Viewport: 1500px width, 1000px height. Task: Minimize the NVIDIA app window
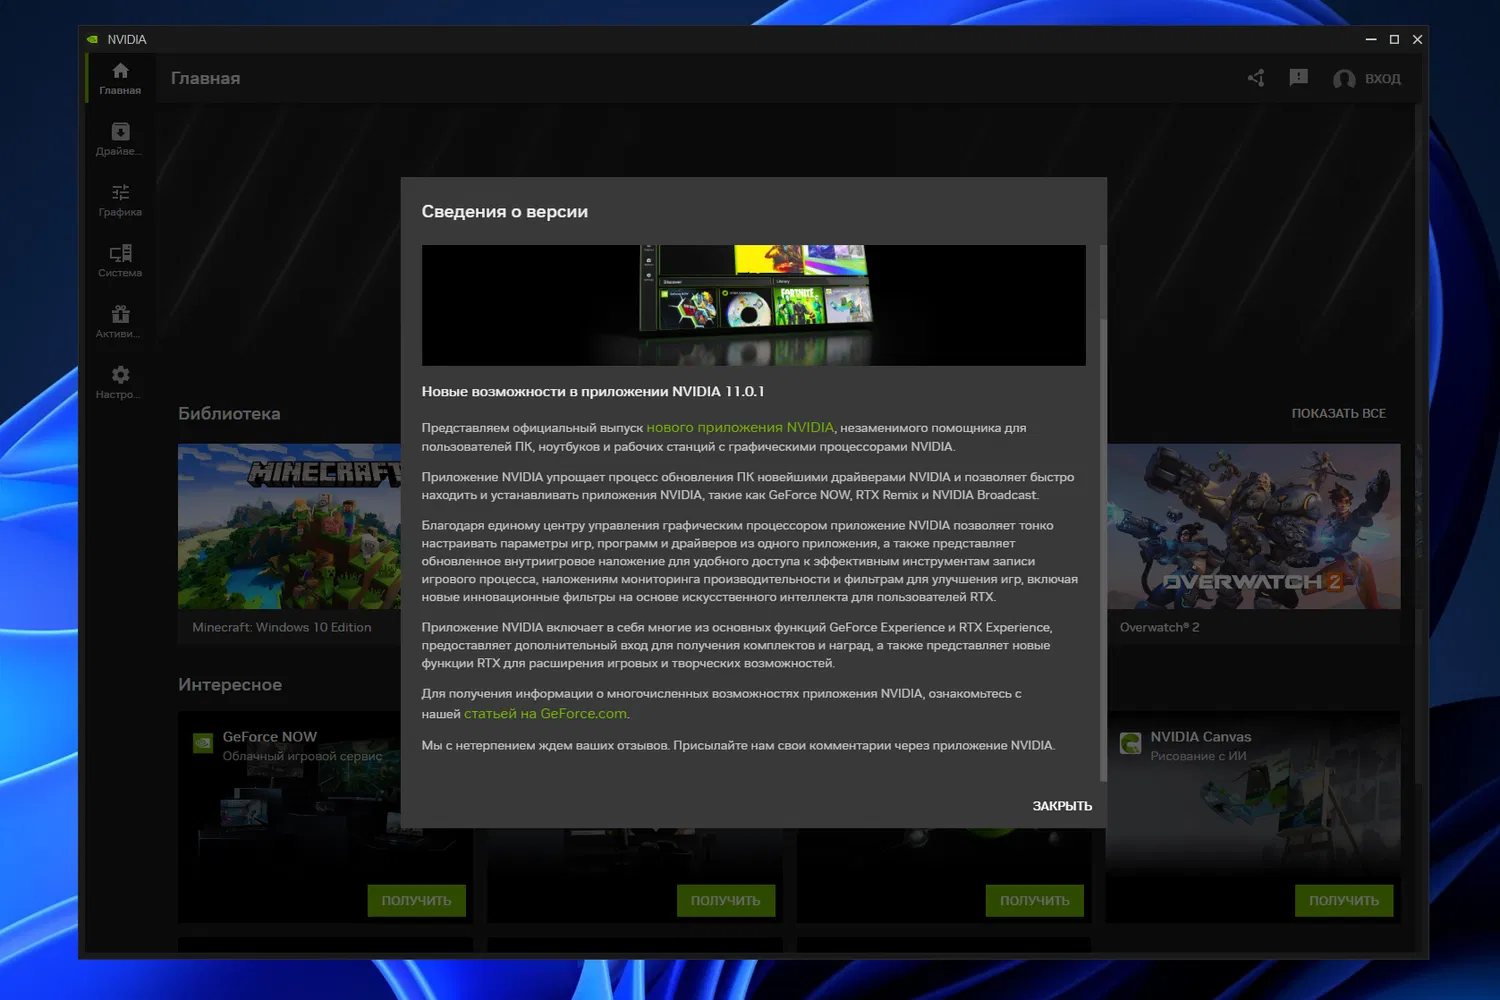1371,39
